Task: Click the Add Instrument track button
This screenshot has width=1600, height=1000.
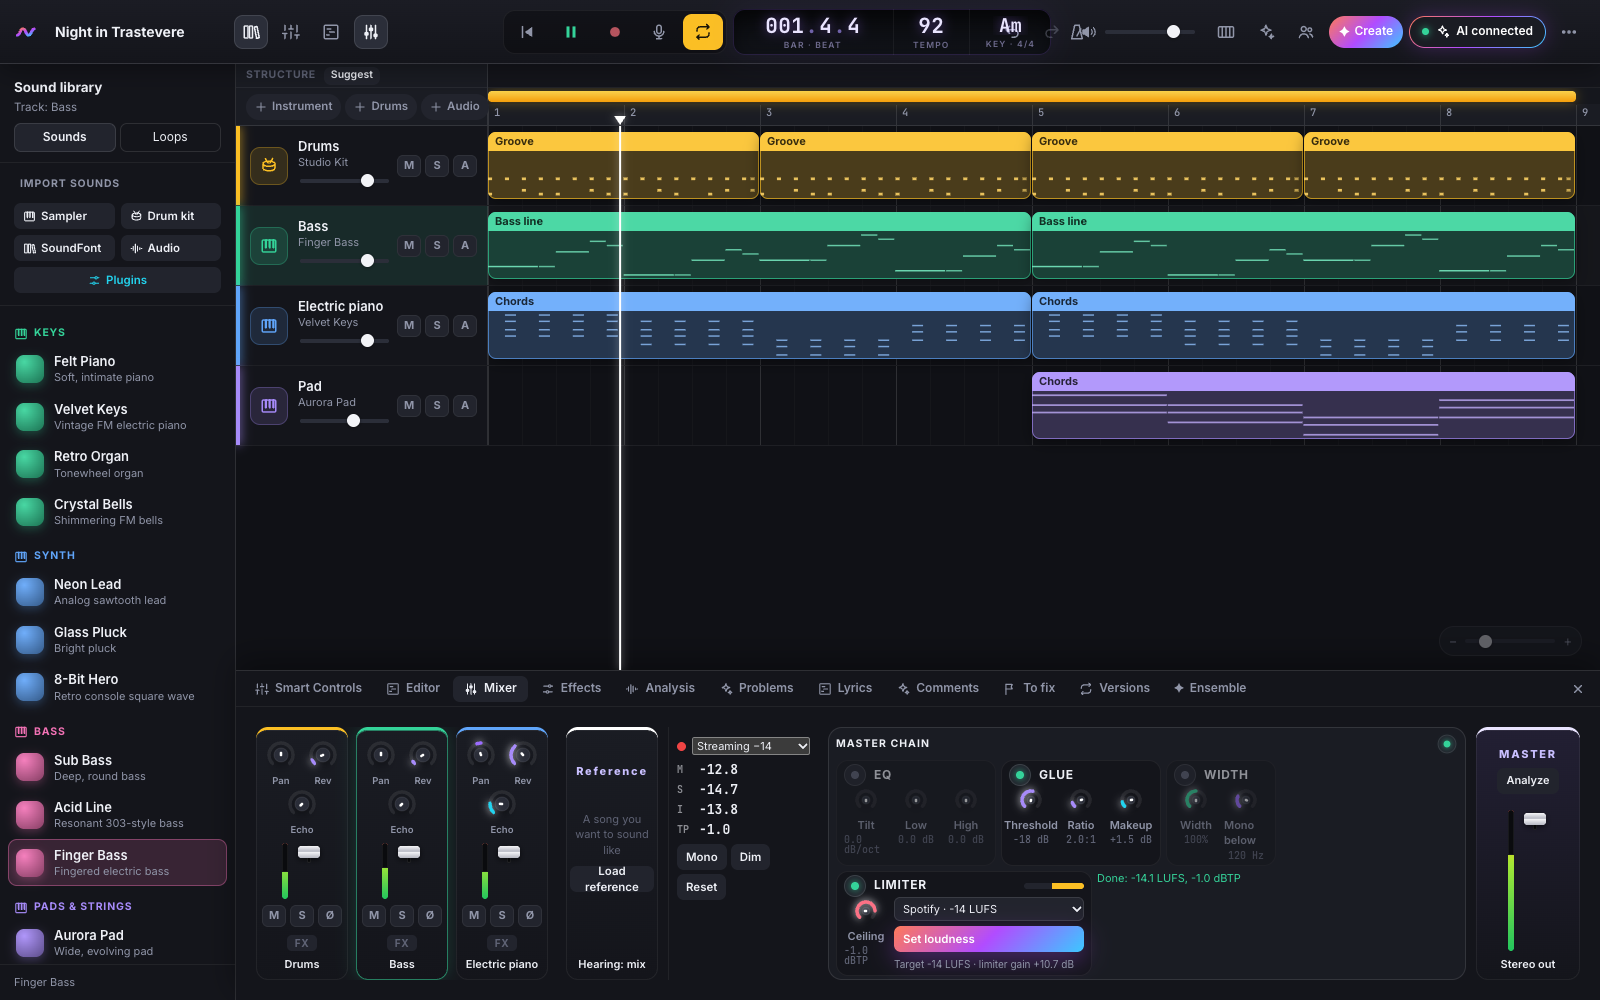Action: click(294, 106)
